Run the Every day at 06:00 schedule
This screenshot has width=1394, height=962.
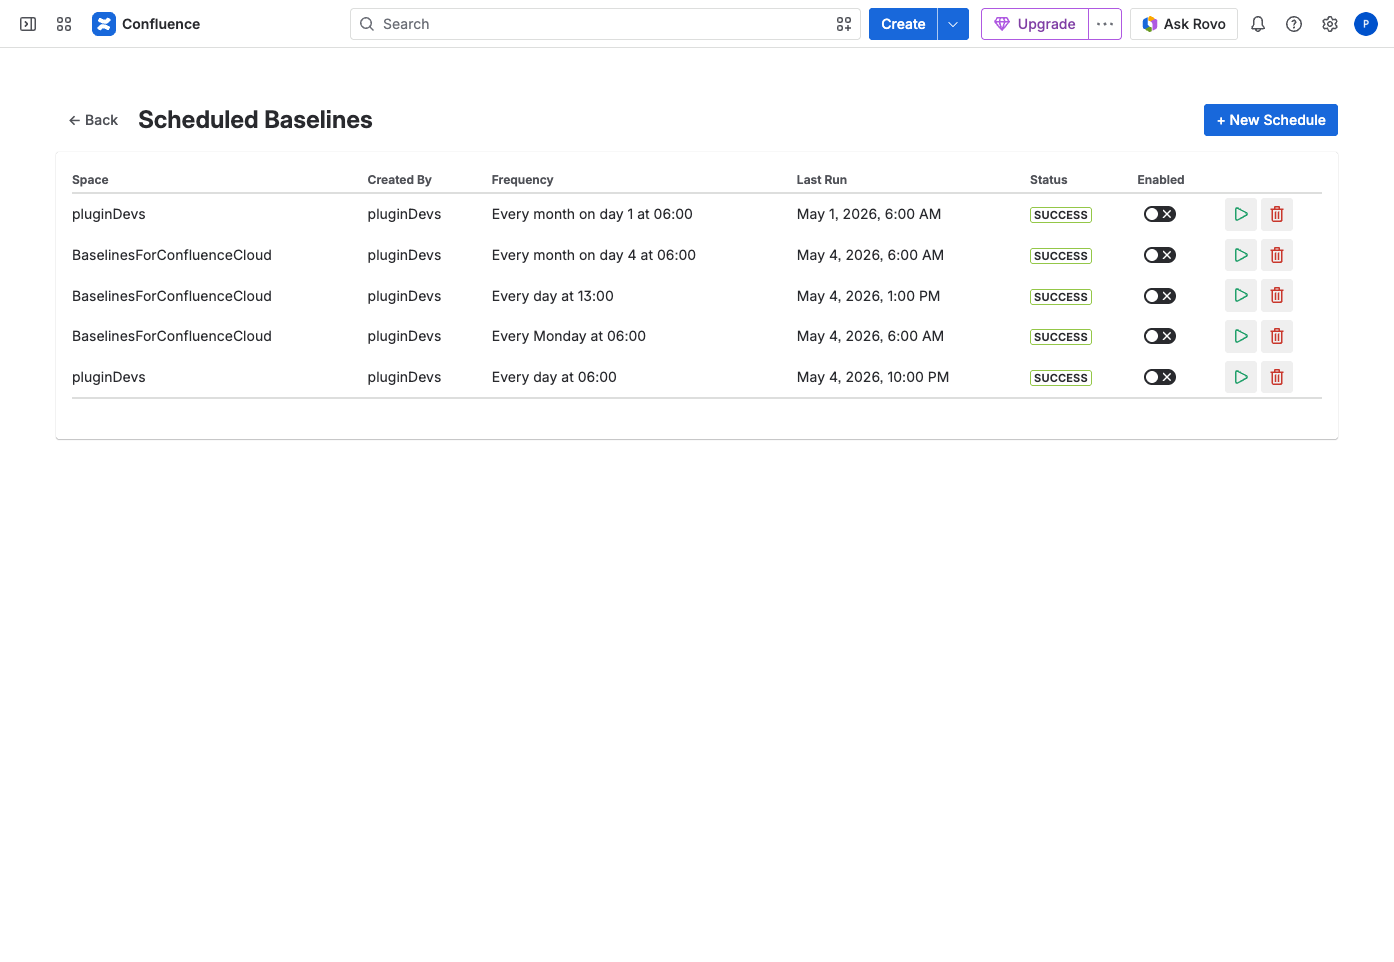[x=1241, y=377]
